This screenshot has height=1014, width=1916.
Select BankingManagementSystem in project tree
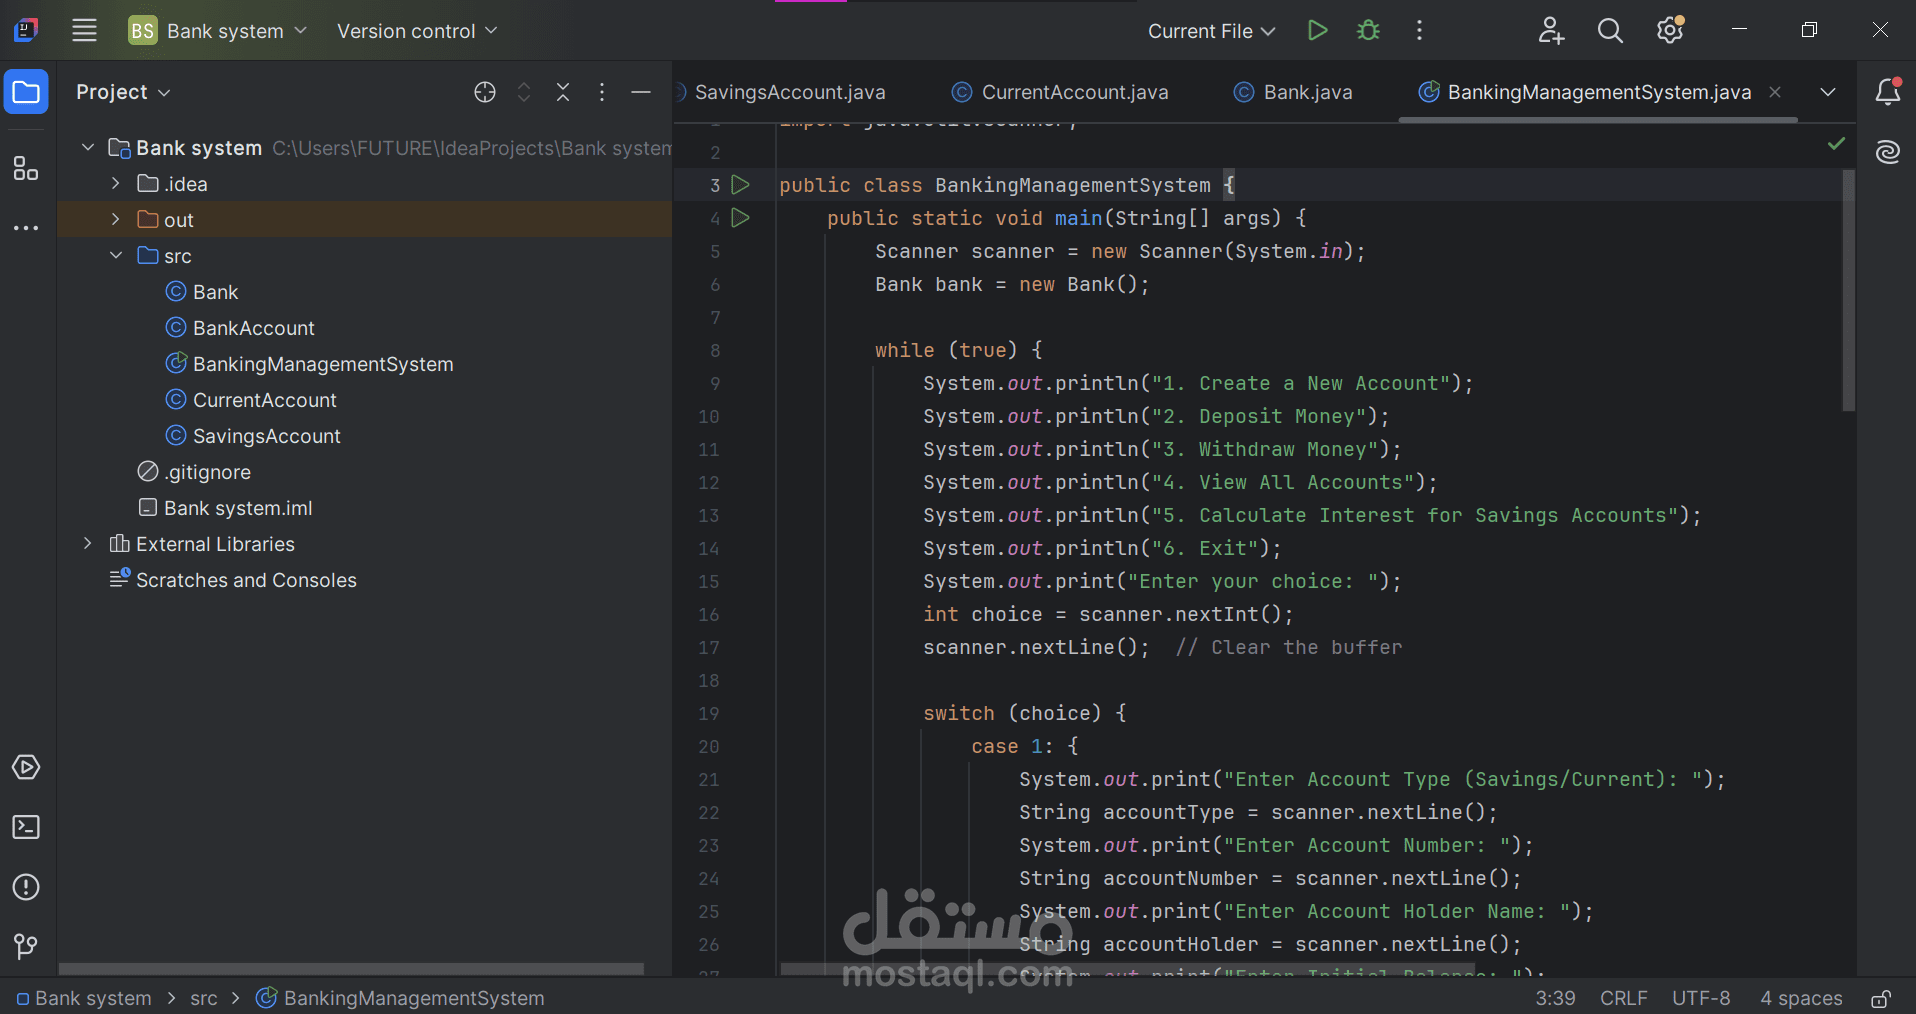[x=310, y=364]
